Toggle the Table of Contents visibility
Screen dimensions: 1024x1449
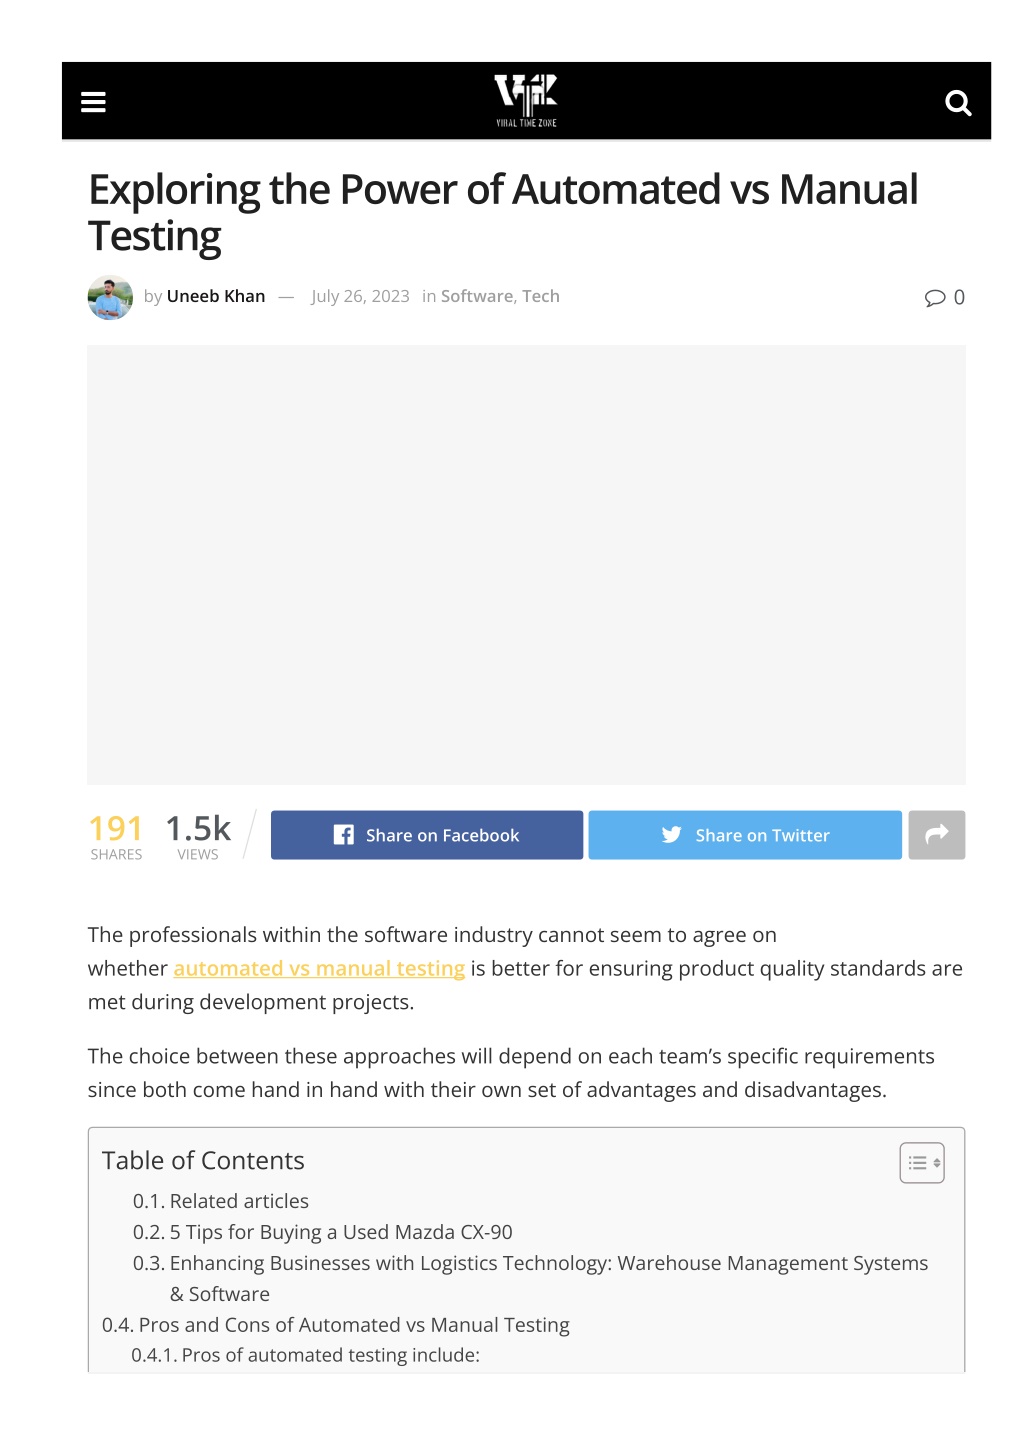click(922, 1162)
